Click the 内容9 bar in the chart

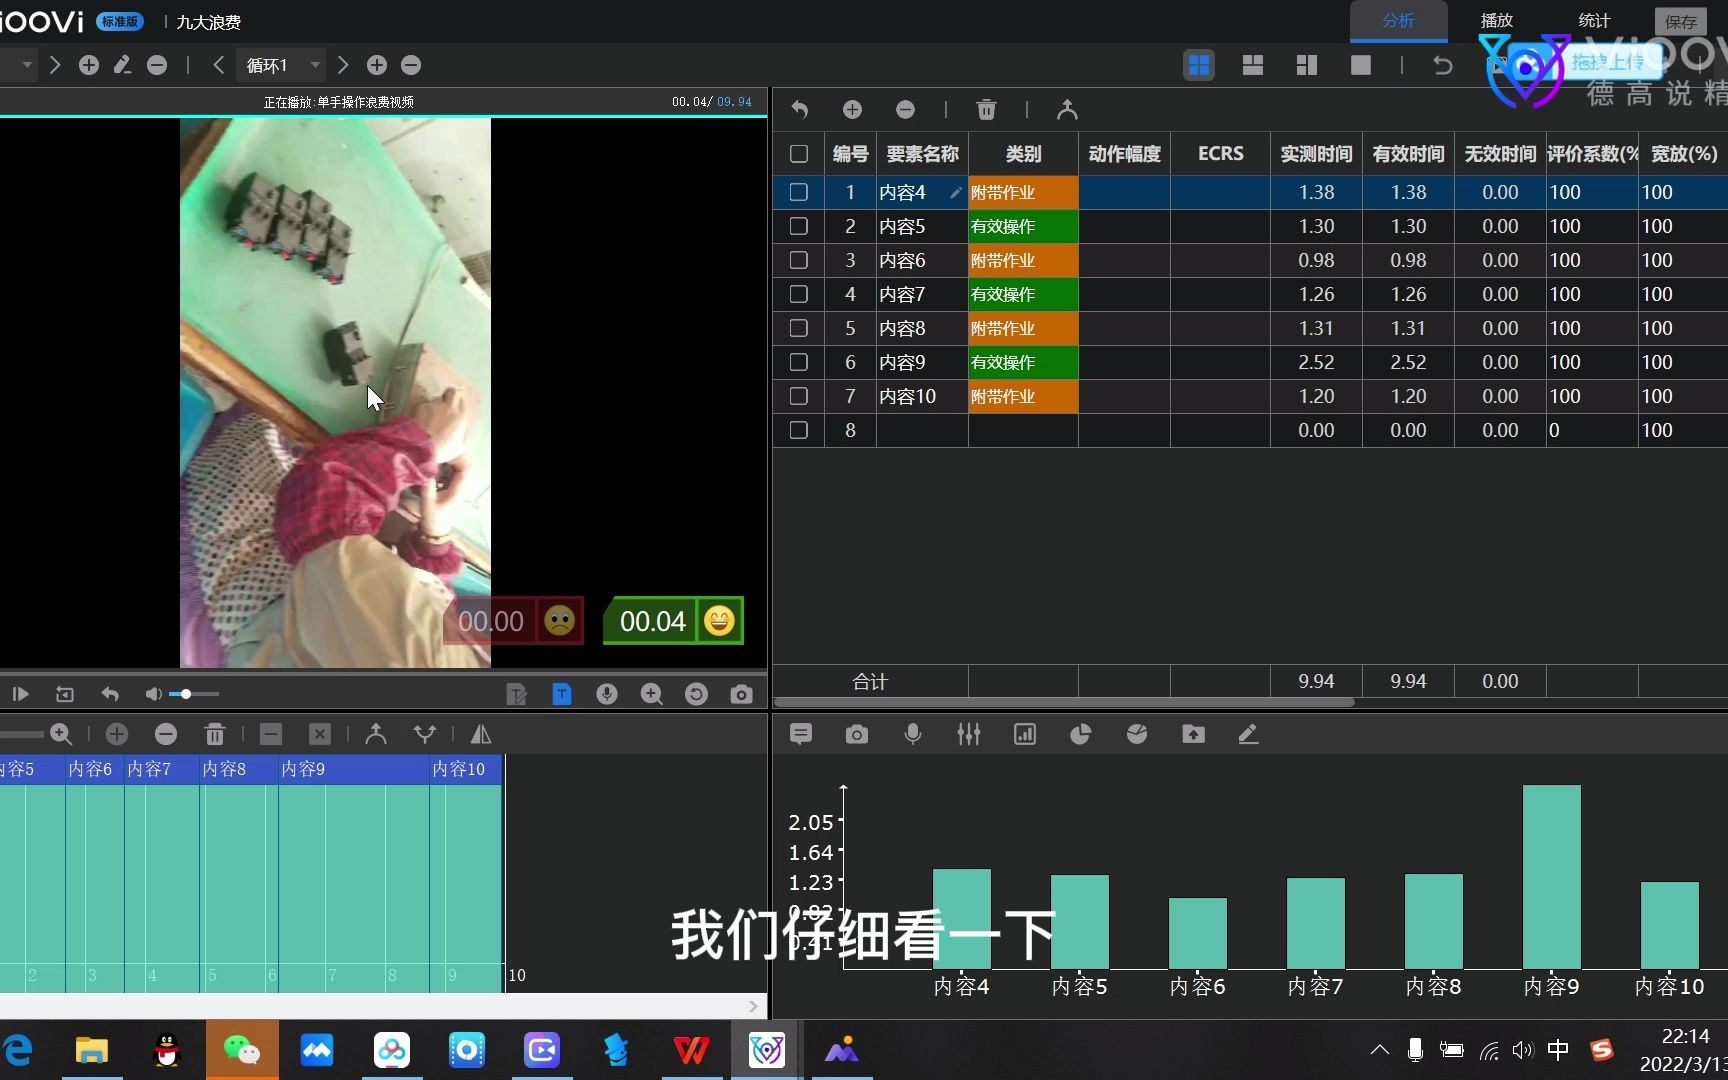pyautogui.click(x=1551, y=877)
